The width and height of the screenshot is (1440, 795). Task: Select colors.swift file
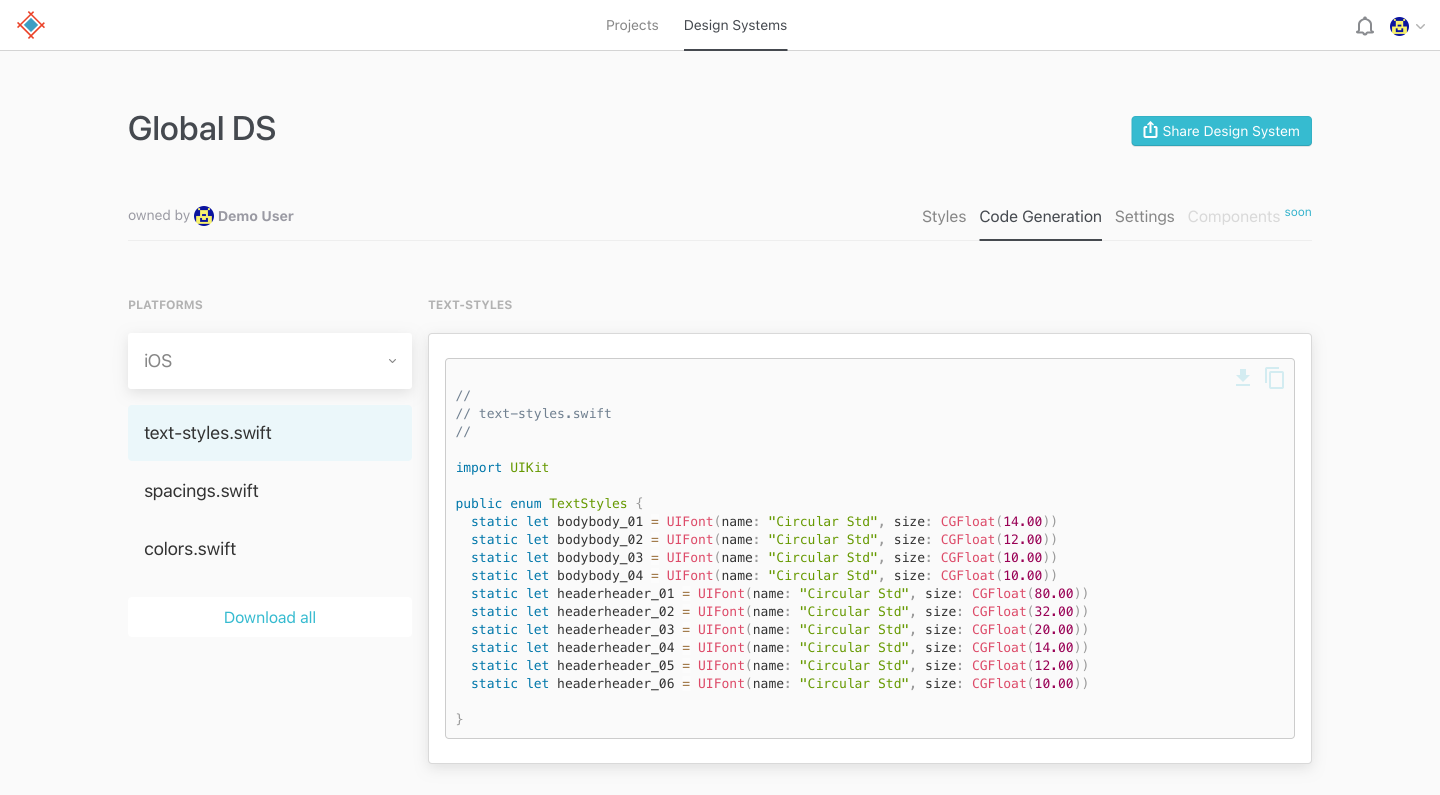coord(270,549)
